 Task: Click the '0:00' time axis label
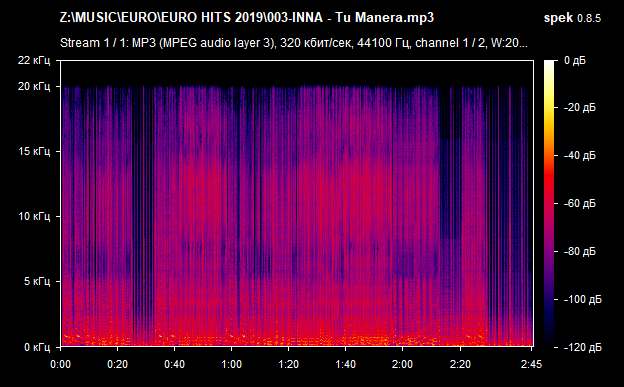(x=60, y=364)
